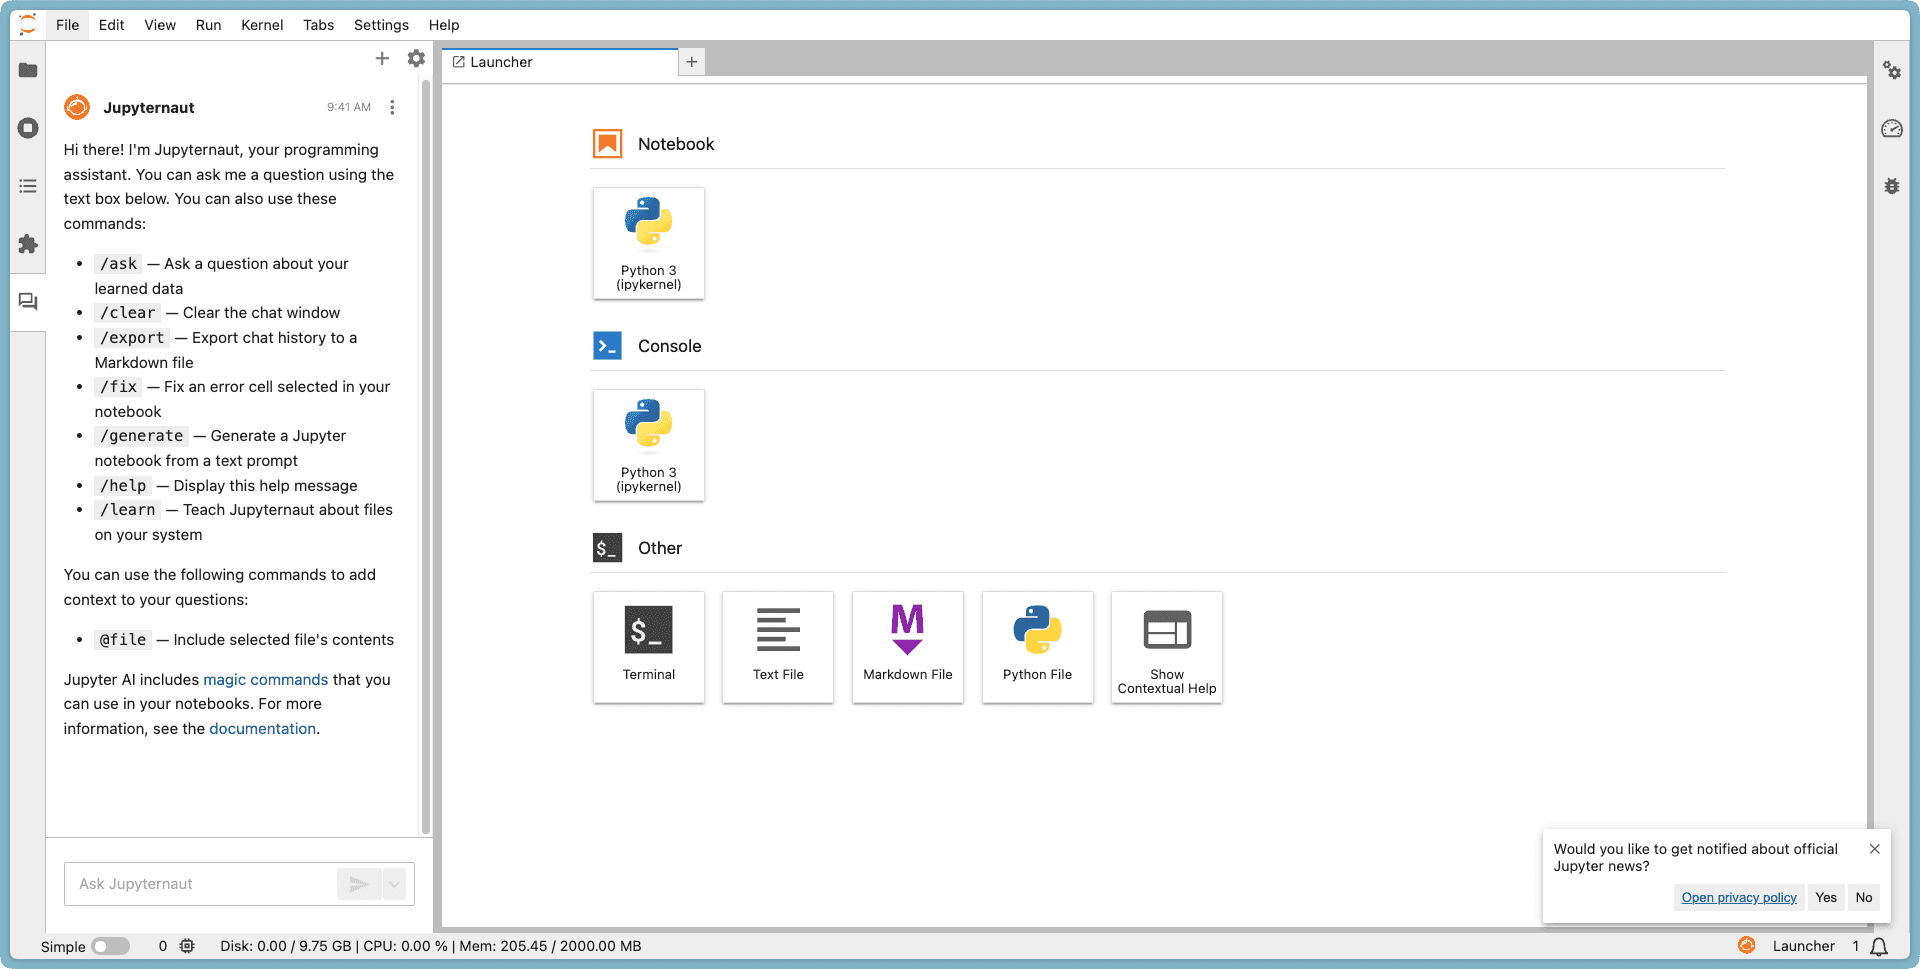
Task: Click the Mem usage text in status bar
Action: pyautogui.click(x=550, y=946)
